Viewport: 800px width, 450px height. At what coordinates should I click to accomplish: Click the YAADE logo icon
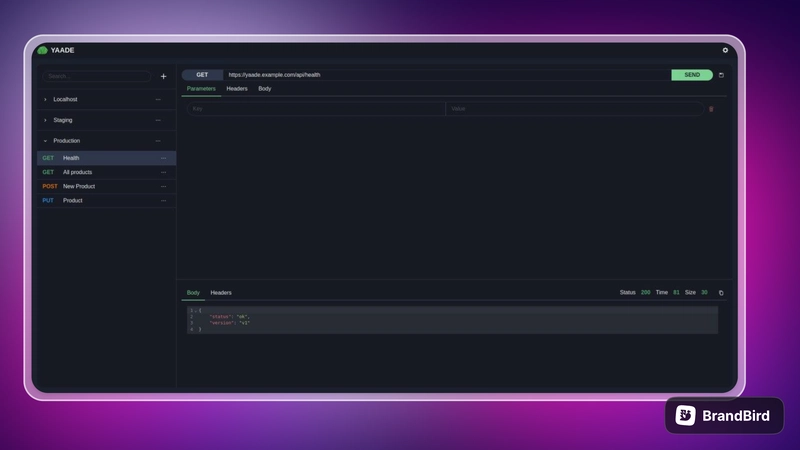[x=42, y=50]
